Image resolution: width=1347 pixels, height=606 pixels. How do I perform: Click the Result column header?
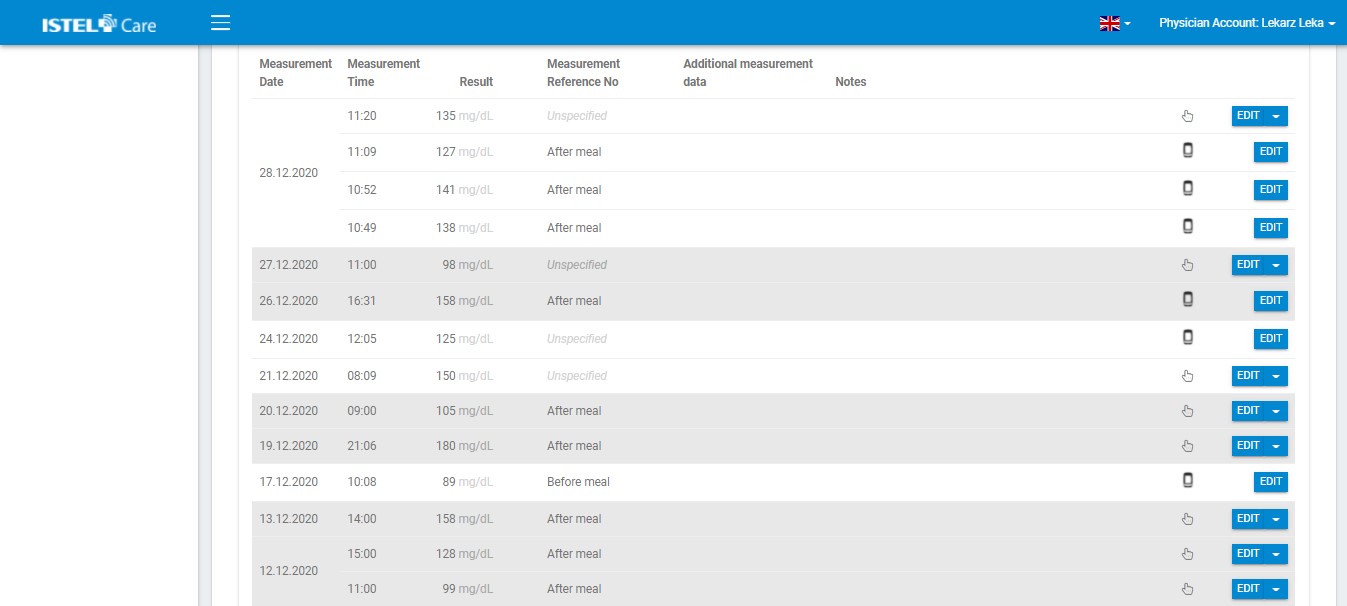[x=476, y=82]
